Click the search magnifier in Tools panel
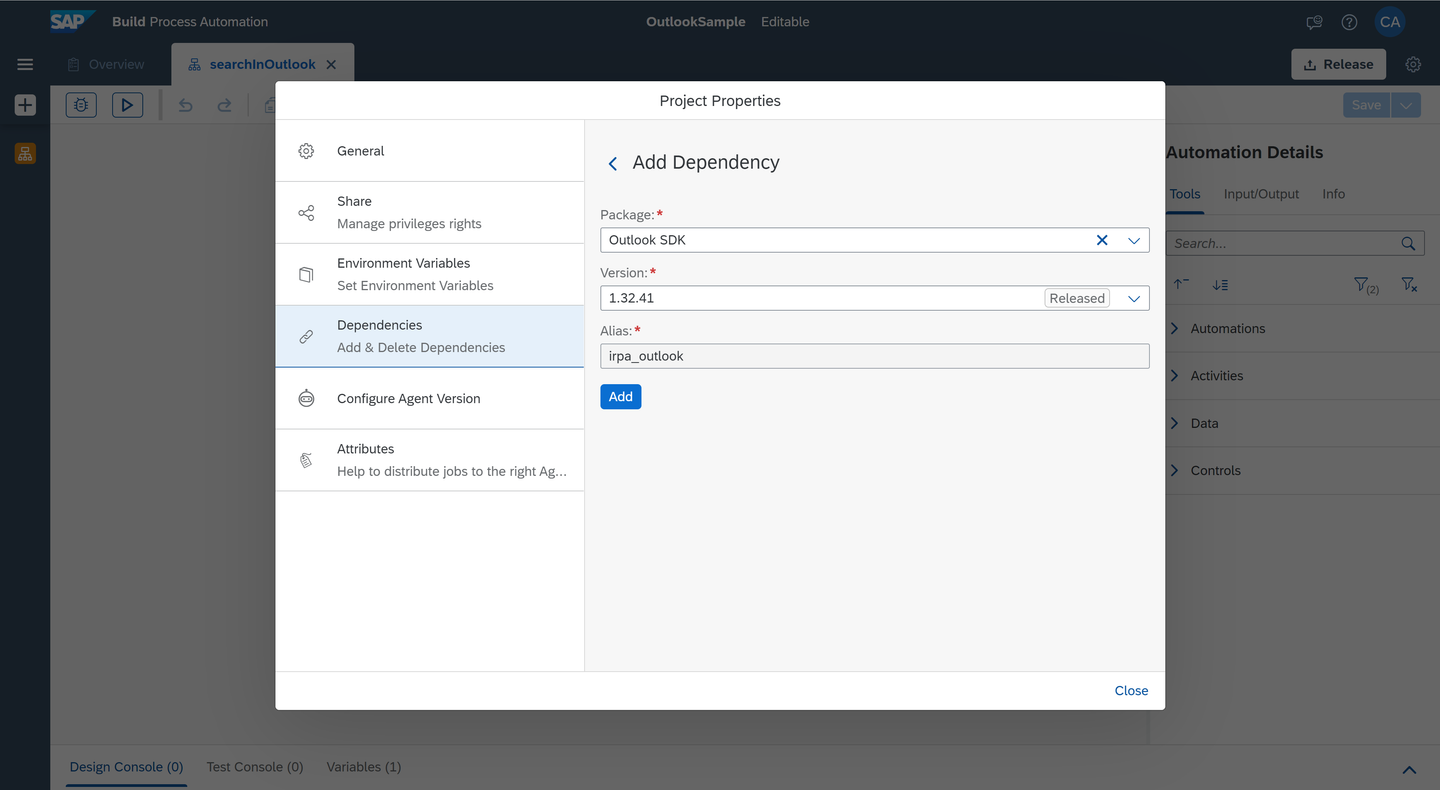Image resolution: width=1440 pixels, height=790 pixels. [1408, 243]
